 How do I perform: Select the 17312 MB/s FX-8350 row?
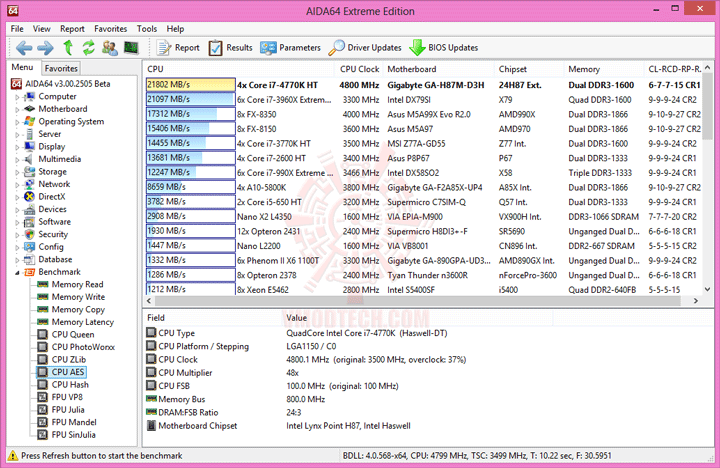(423, 114)
